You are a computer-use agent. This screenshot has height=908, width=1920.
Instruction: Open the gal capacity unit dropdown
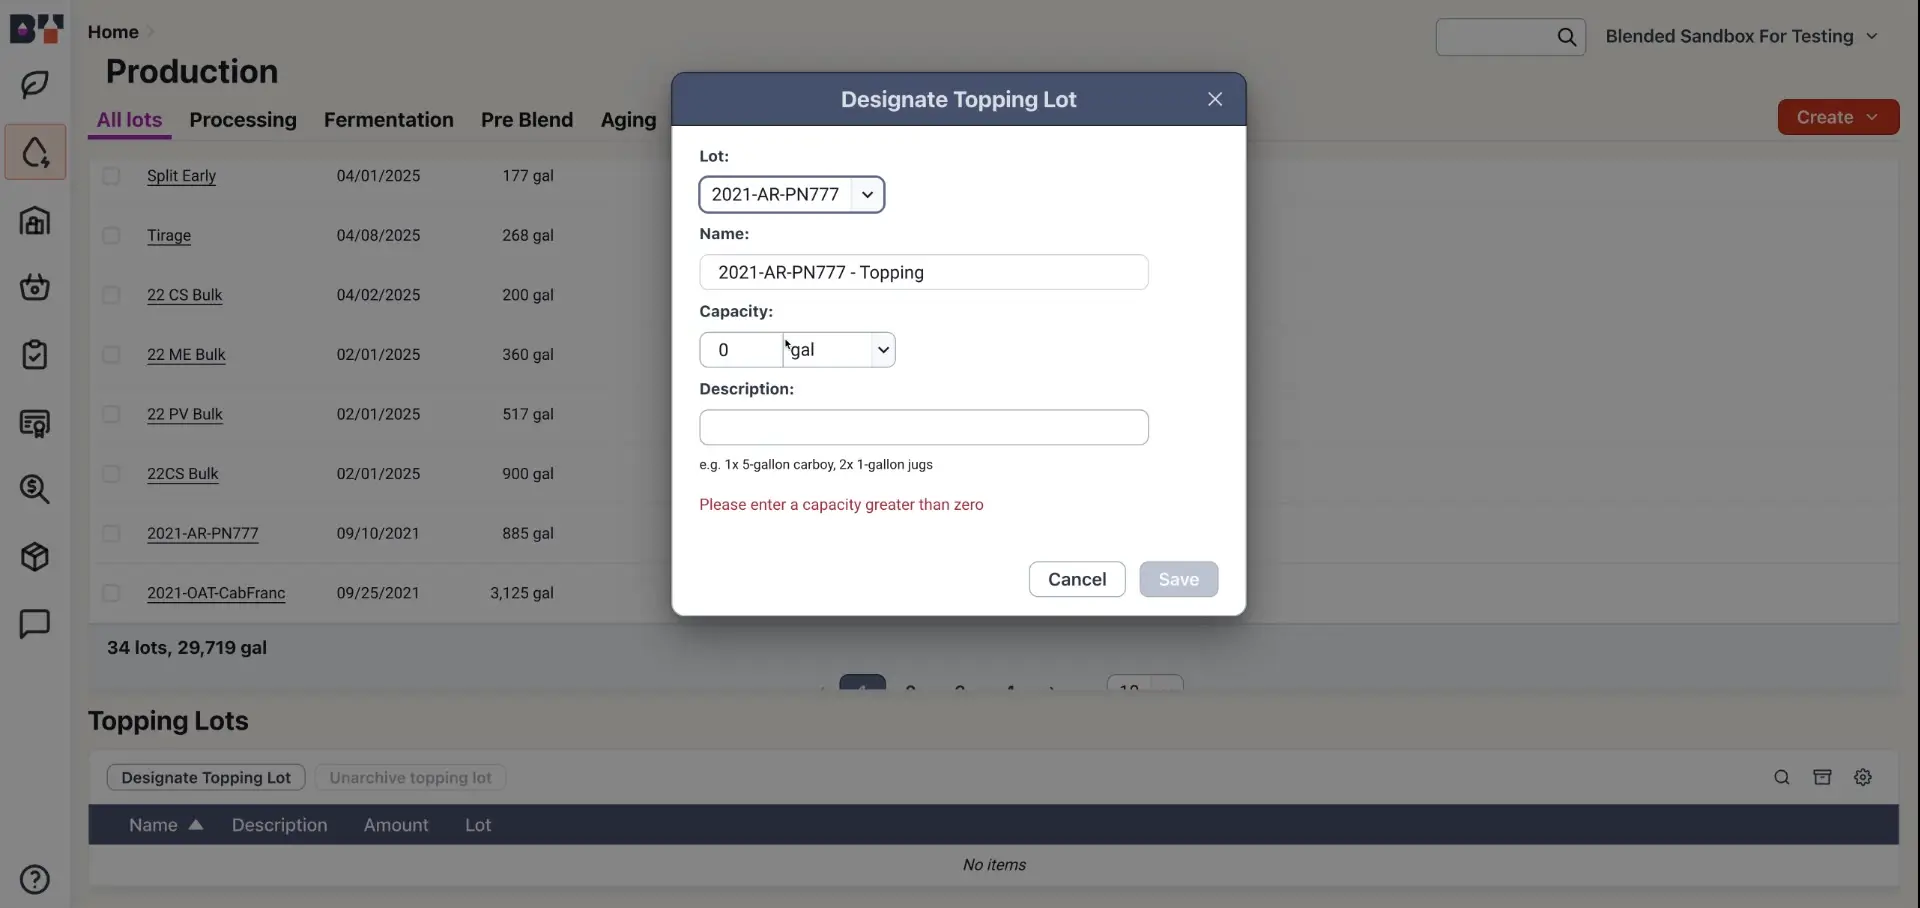point(839,350)
